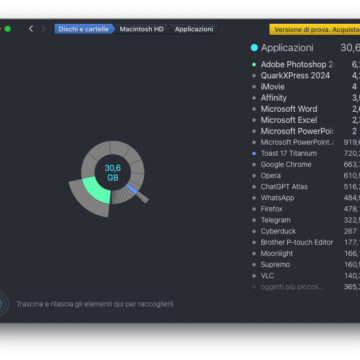Screen dimensions: 360x360
Task: Click the blue dot beside Toast 17 Titanium
Action: 254,153
